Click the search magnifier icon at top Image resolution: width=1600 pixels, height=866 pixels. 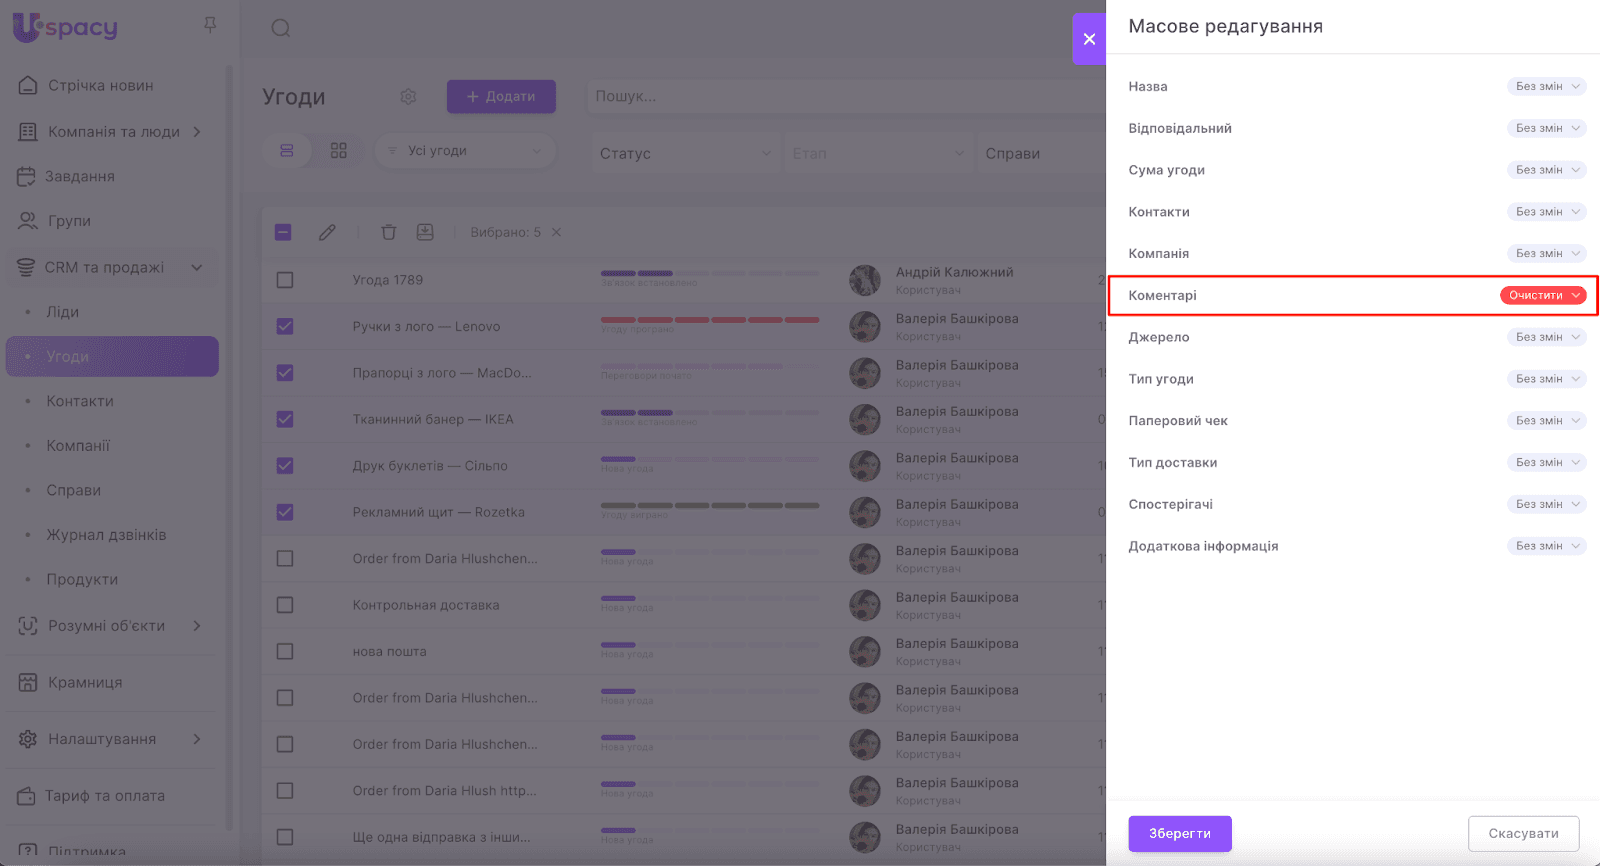[281, 28]
